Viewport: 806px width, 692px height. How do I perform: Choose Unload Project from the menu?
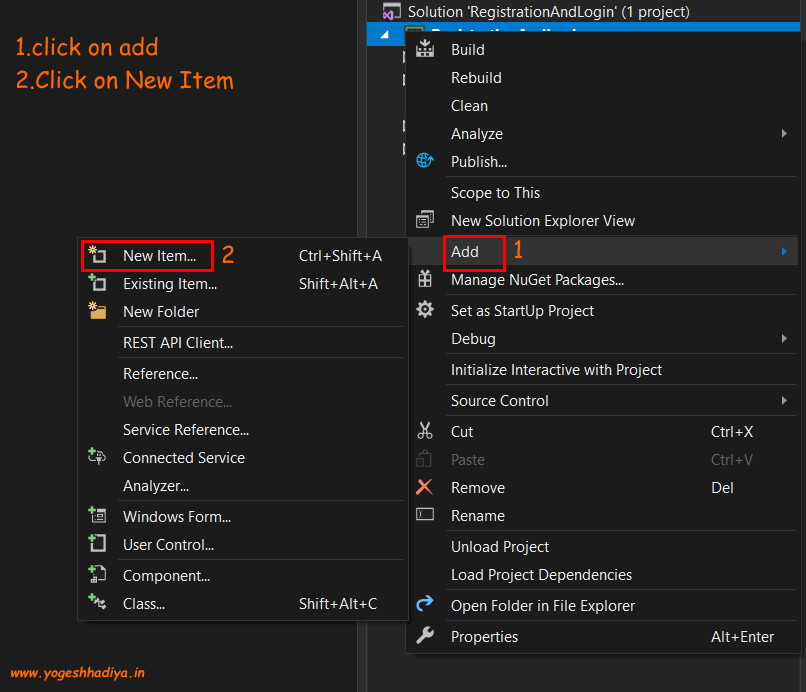point(500,547)
